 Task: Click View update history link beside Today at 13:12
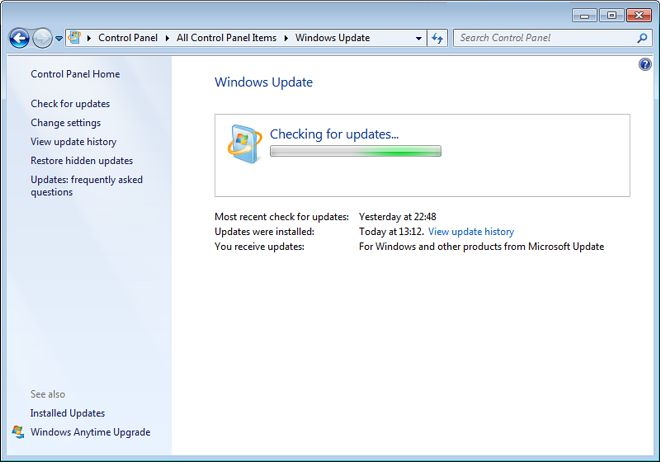pos(471,231)
